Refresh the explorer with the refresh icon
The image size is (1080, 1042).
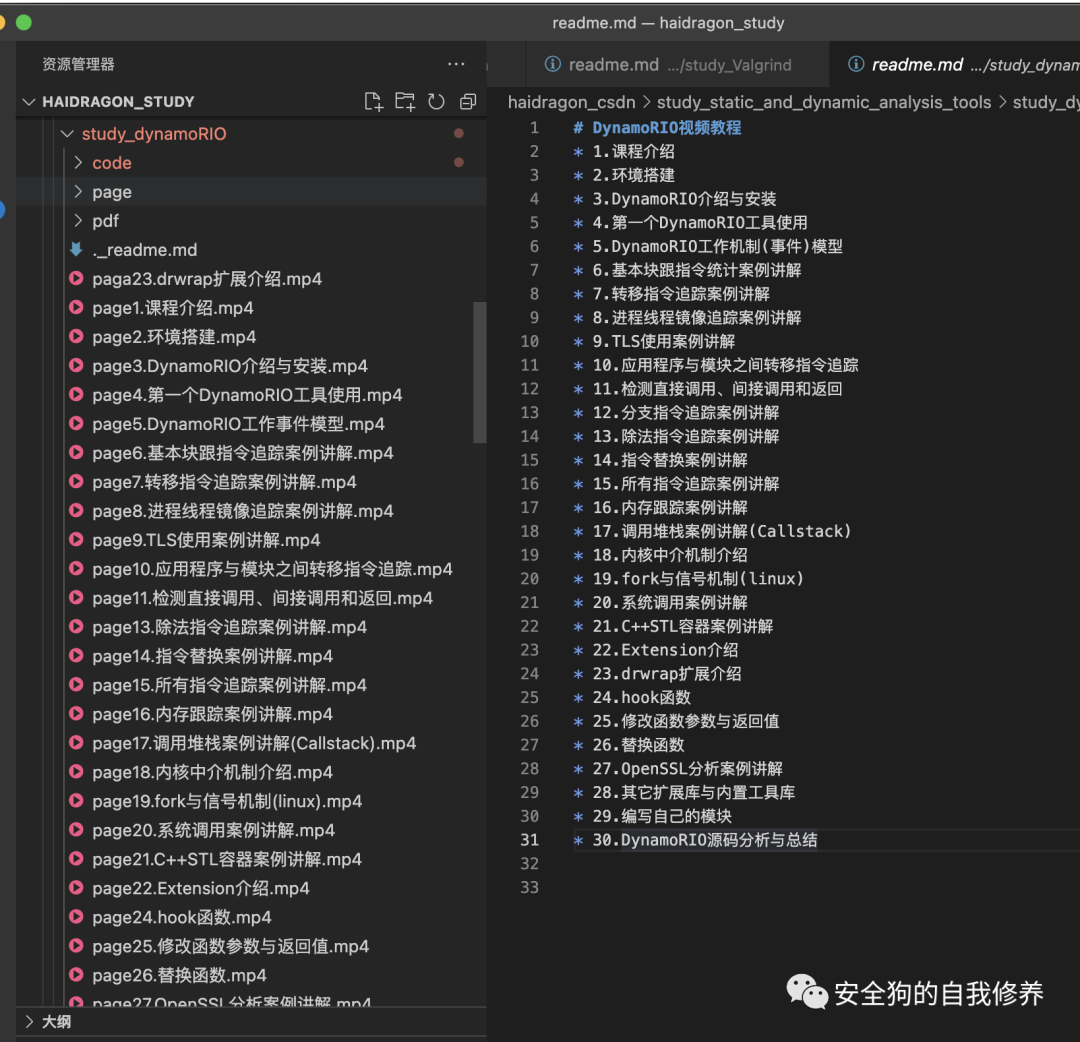436,102
